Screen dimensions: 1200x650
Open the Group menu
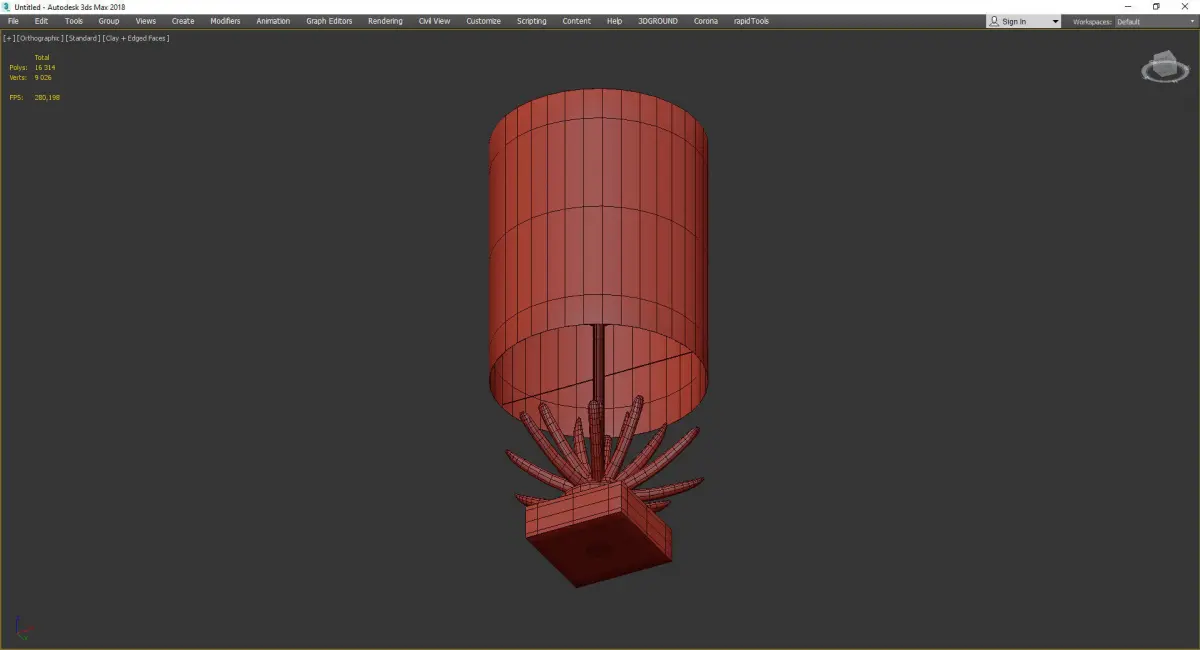click(108, 21)
